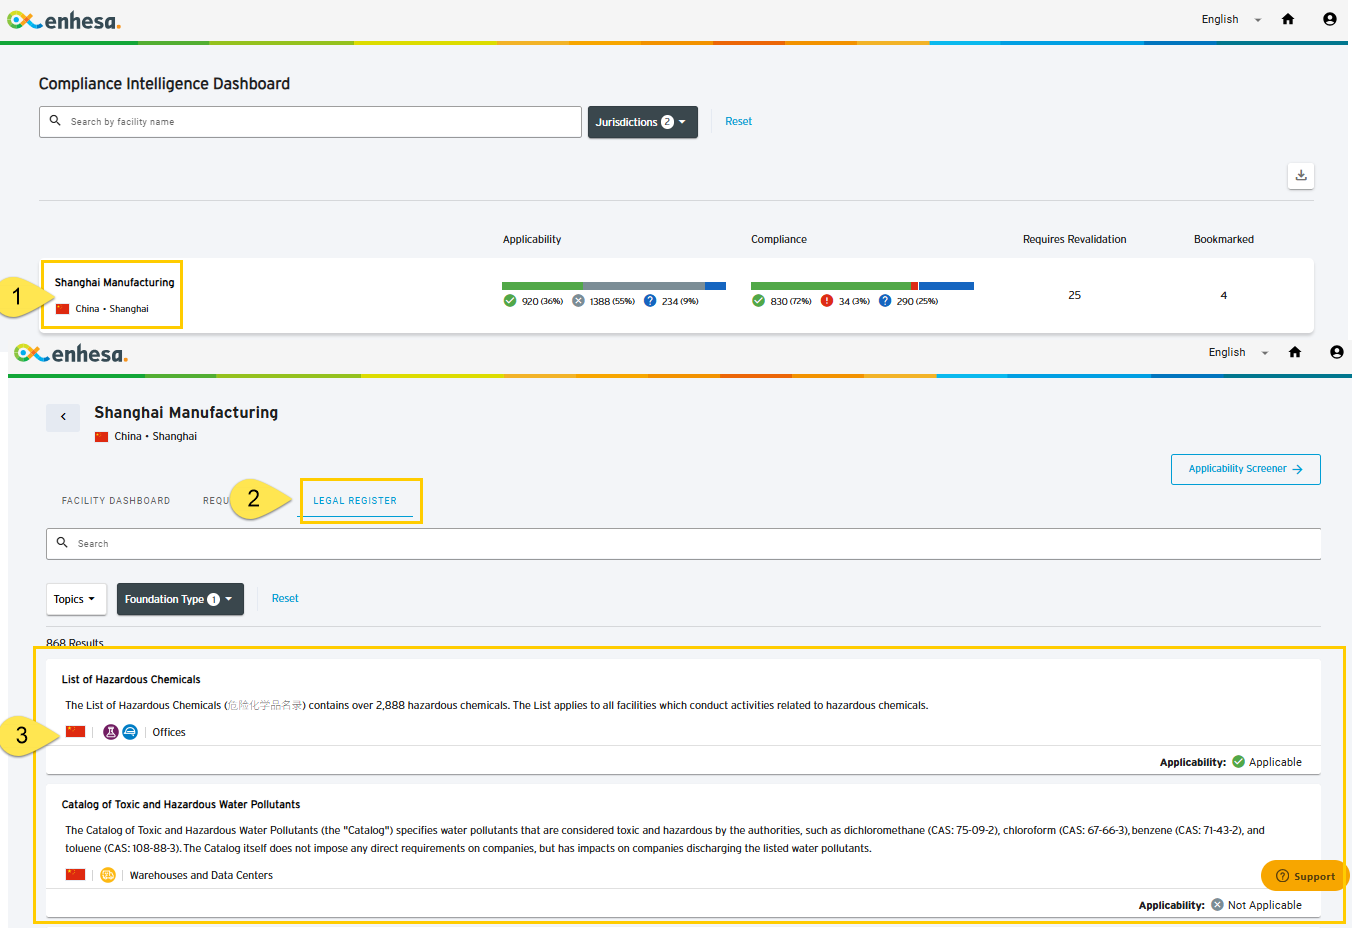Click the Applicability progress bar for Shanghai
The image size is (1358, 940).
click(614, 286)
